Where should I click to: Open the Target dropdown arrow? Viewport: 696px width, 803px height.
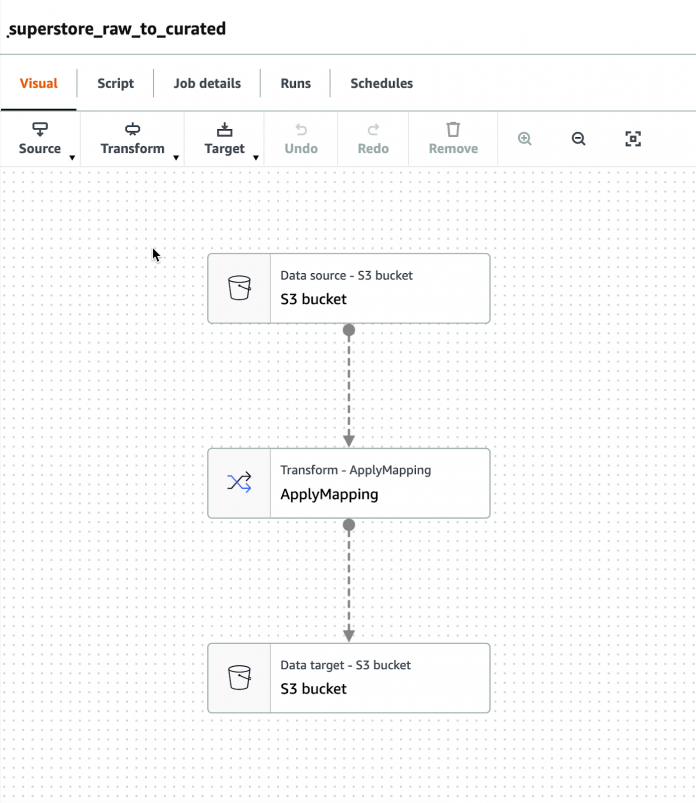click(254, 156)
